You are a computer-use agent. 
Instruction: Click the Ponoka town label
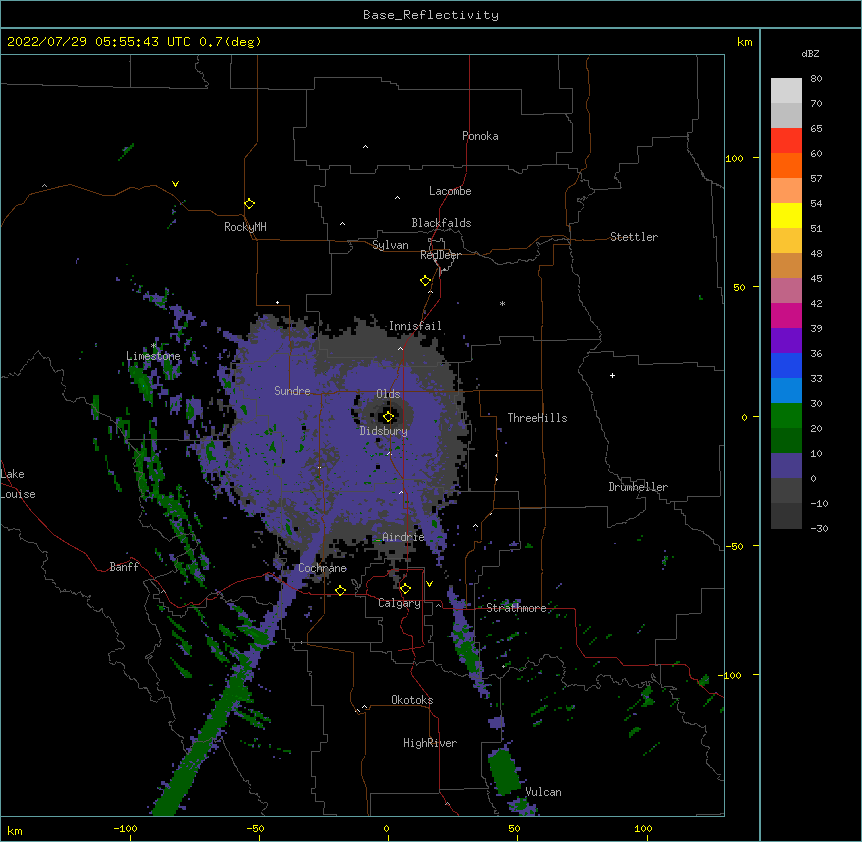480,136
